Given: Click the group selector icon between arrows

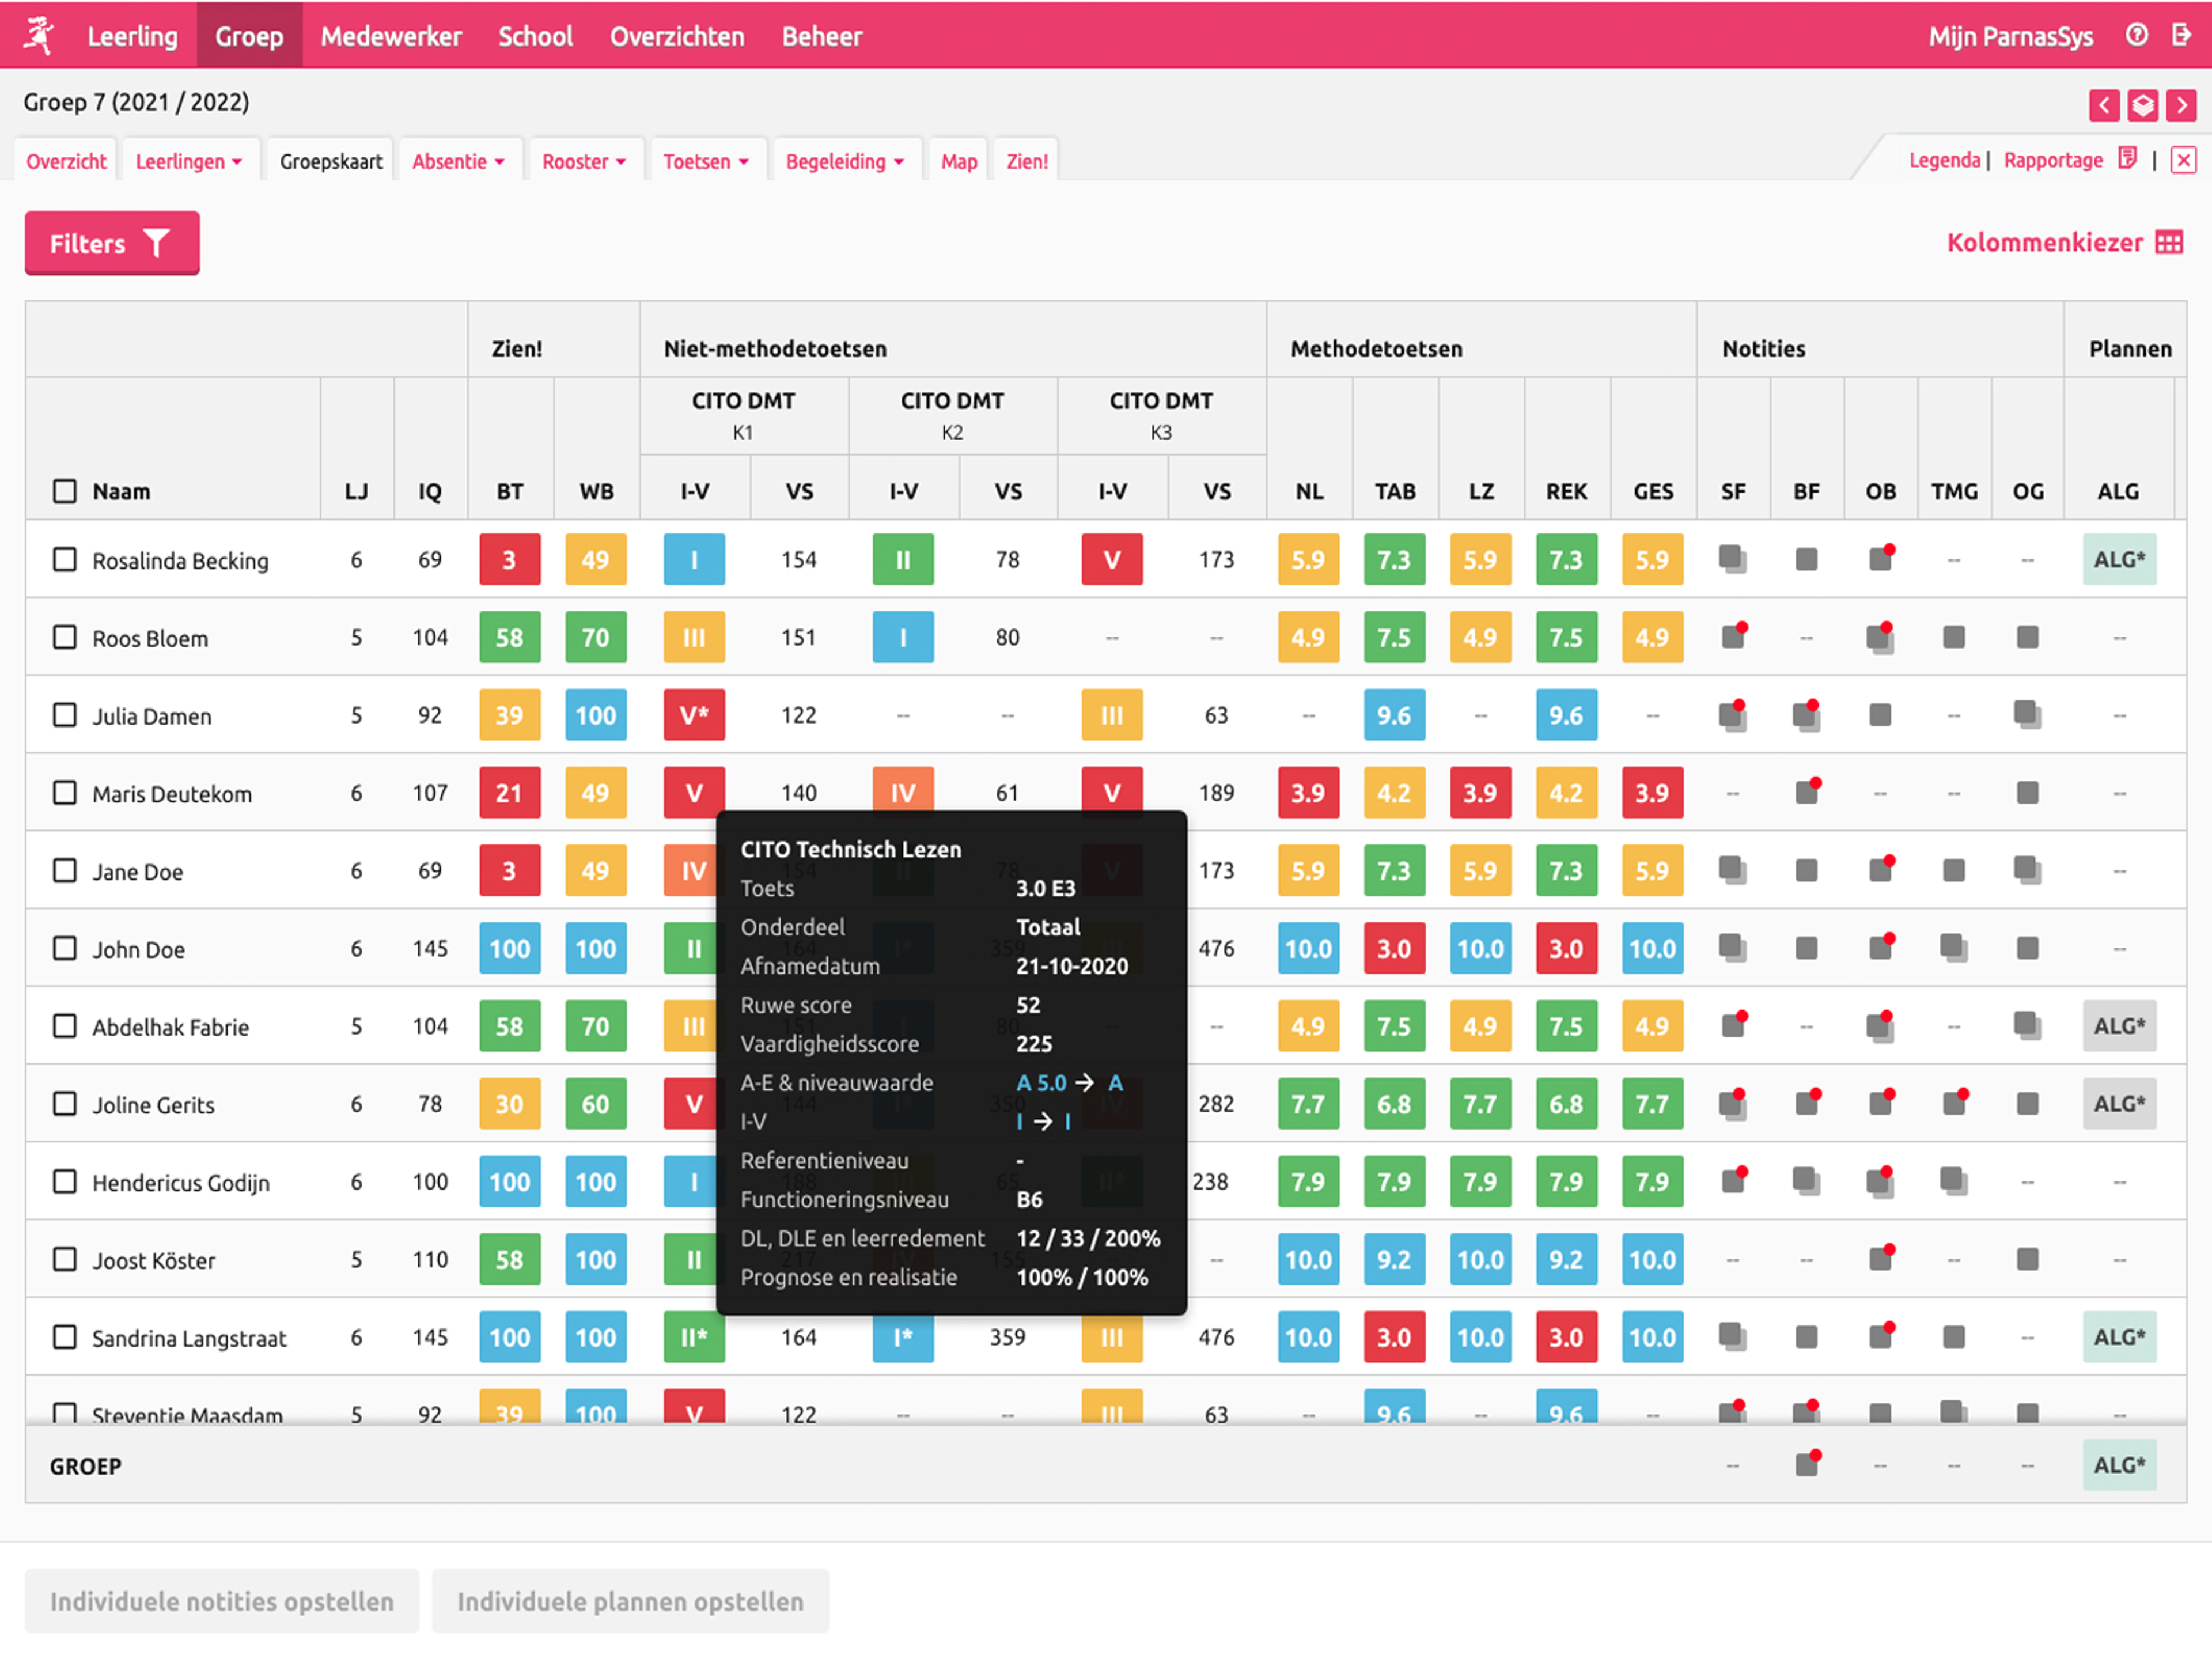Looking at the screenshot, I should (2142, 105).
